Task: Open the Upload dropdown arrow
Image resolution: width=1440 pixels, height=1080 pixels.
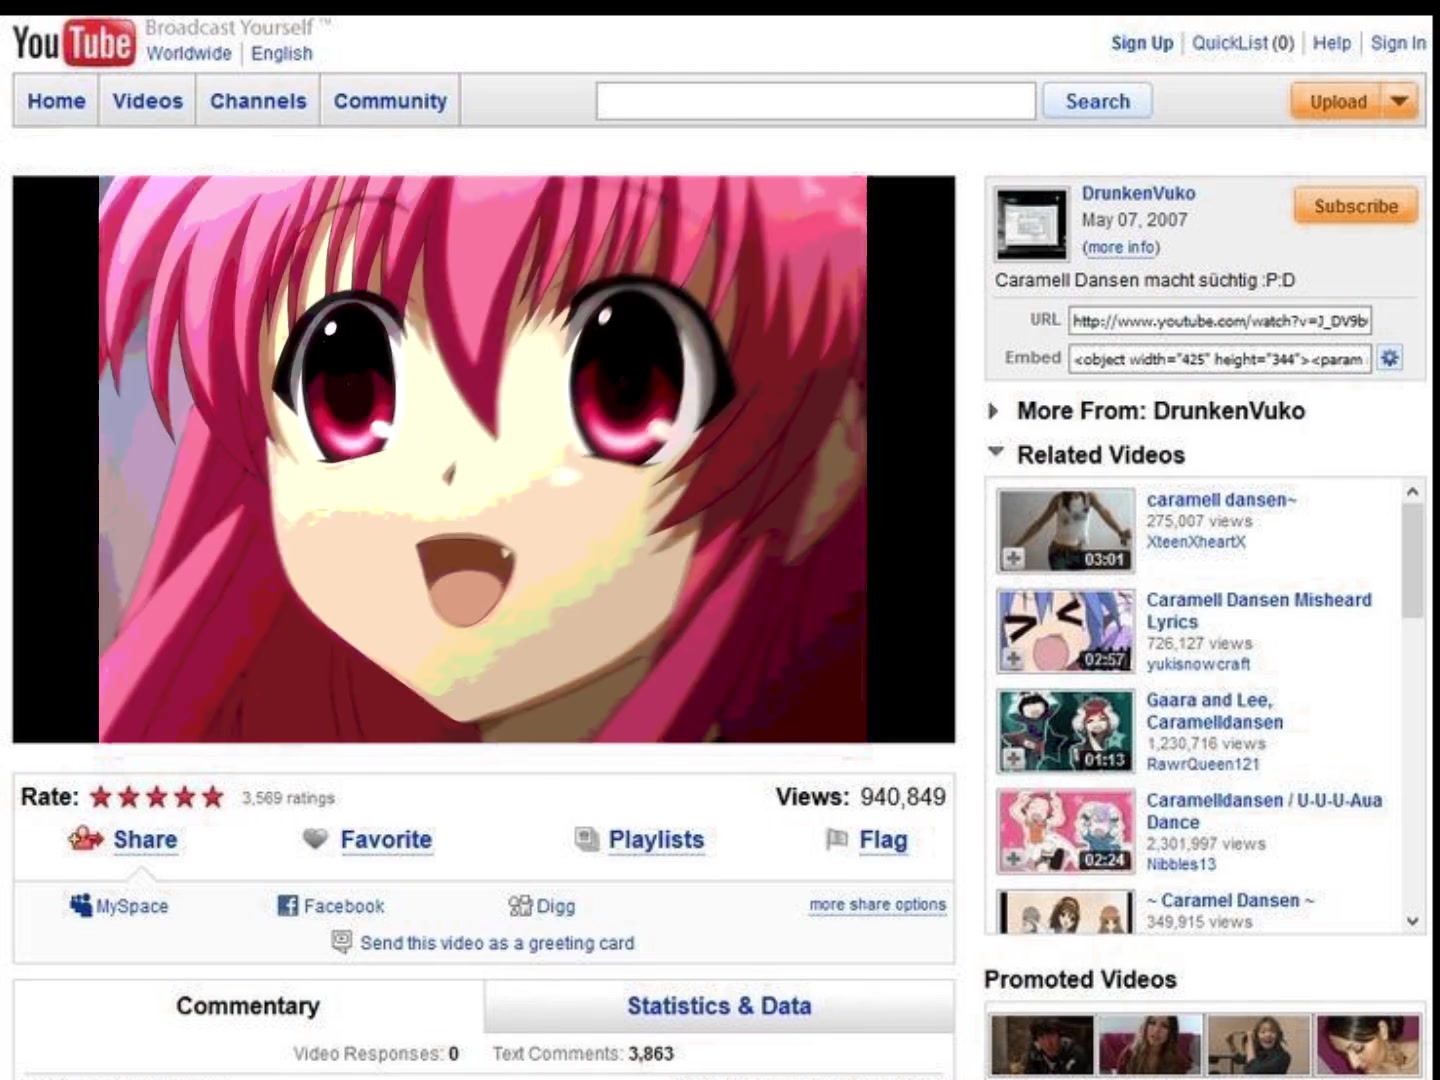Action: click(1400, 101)
